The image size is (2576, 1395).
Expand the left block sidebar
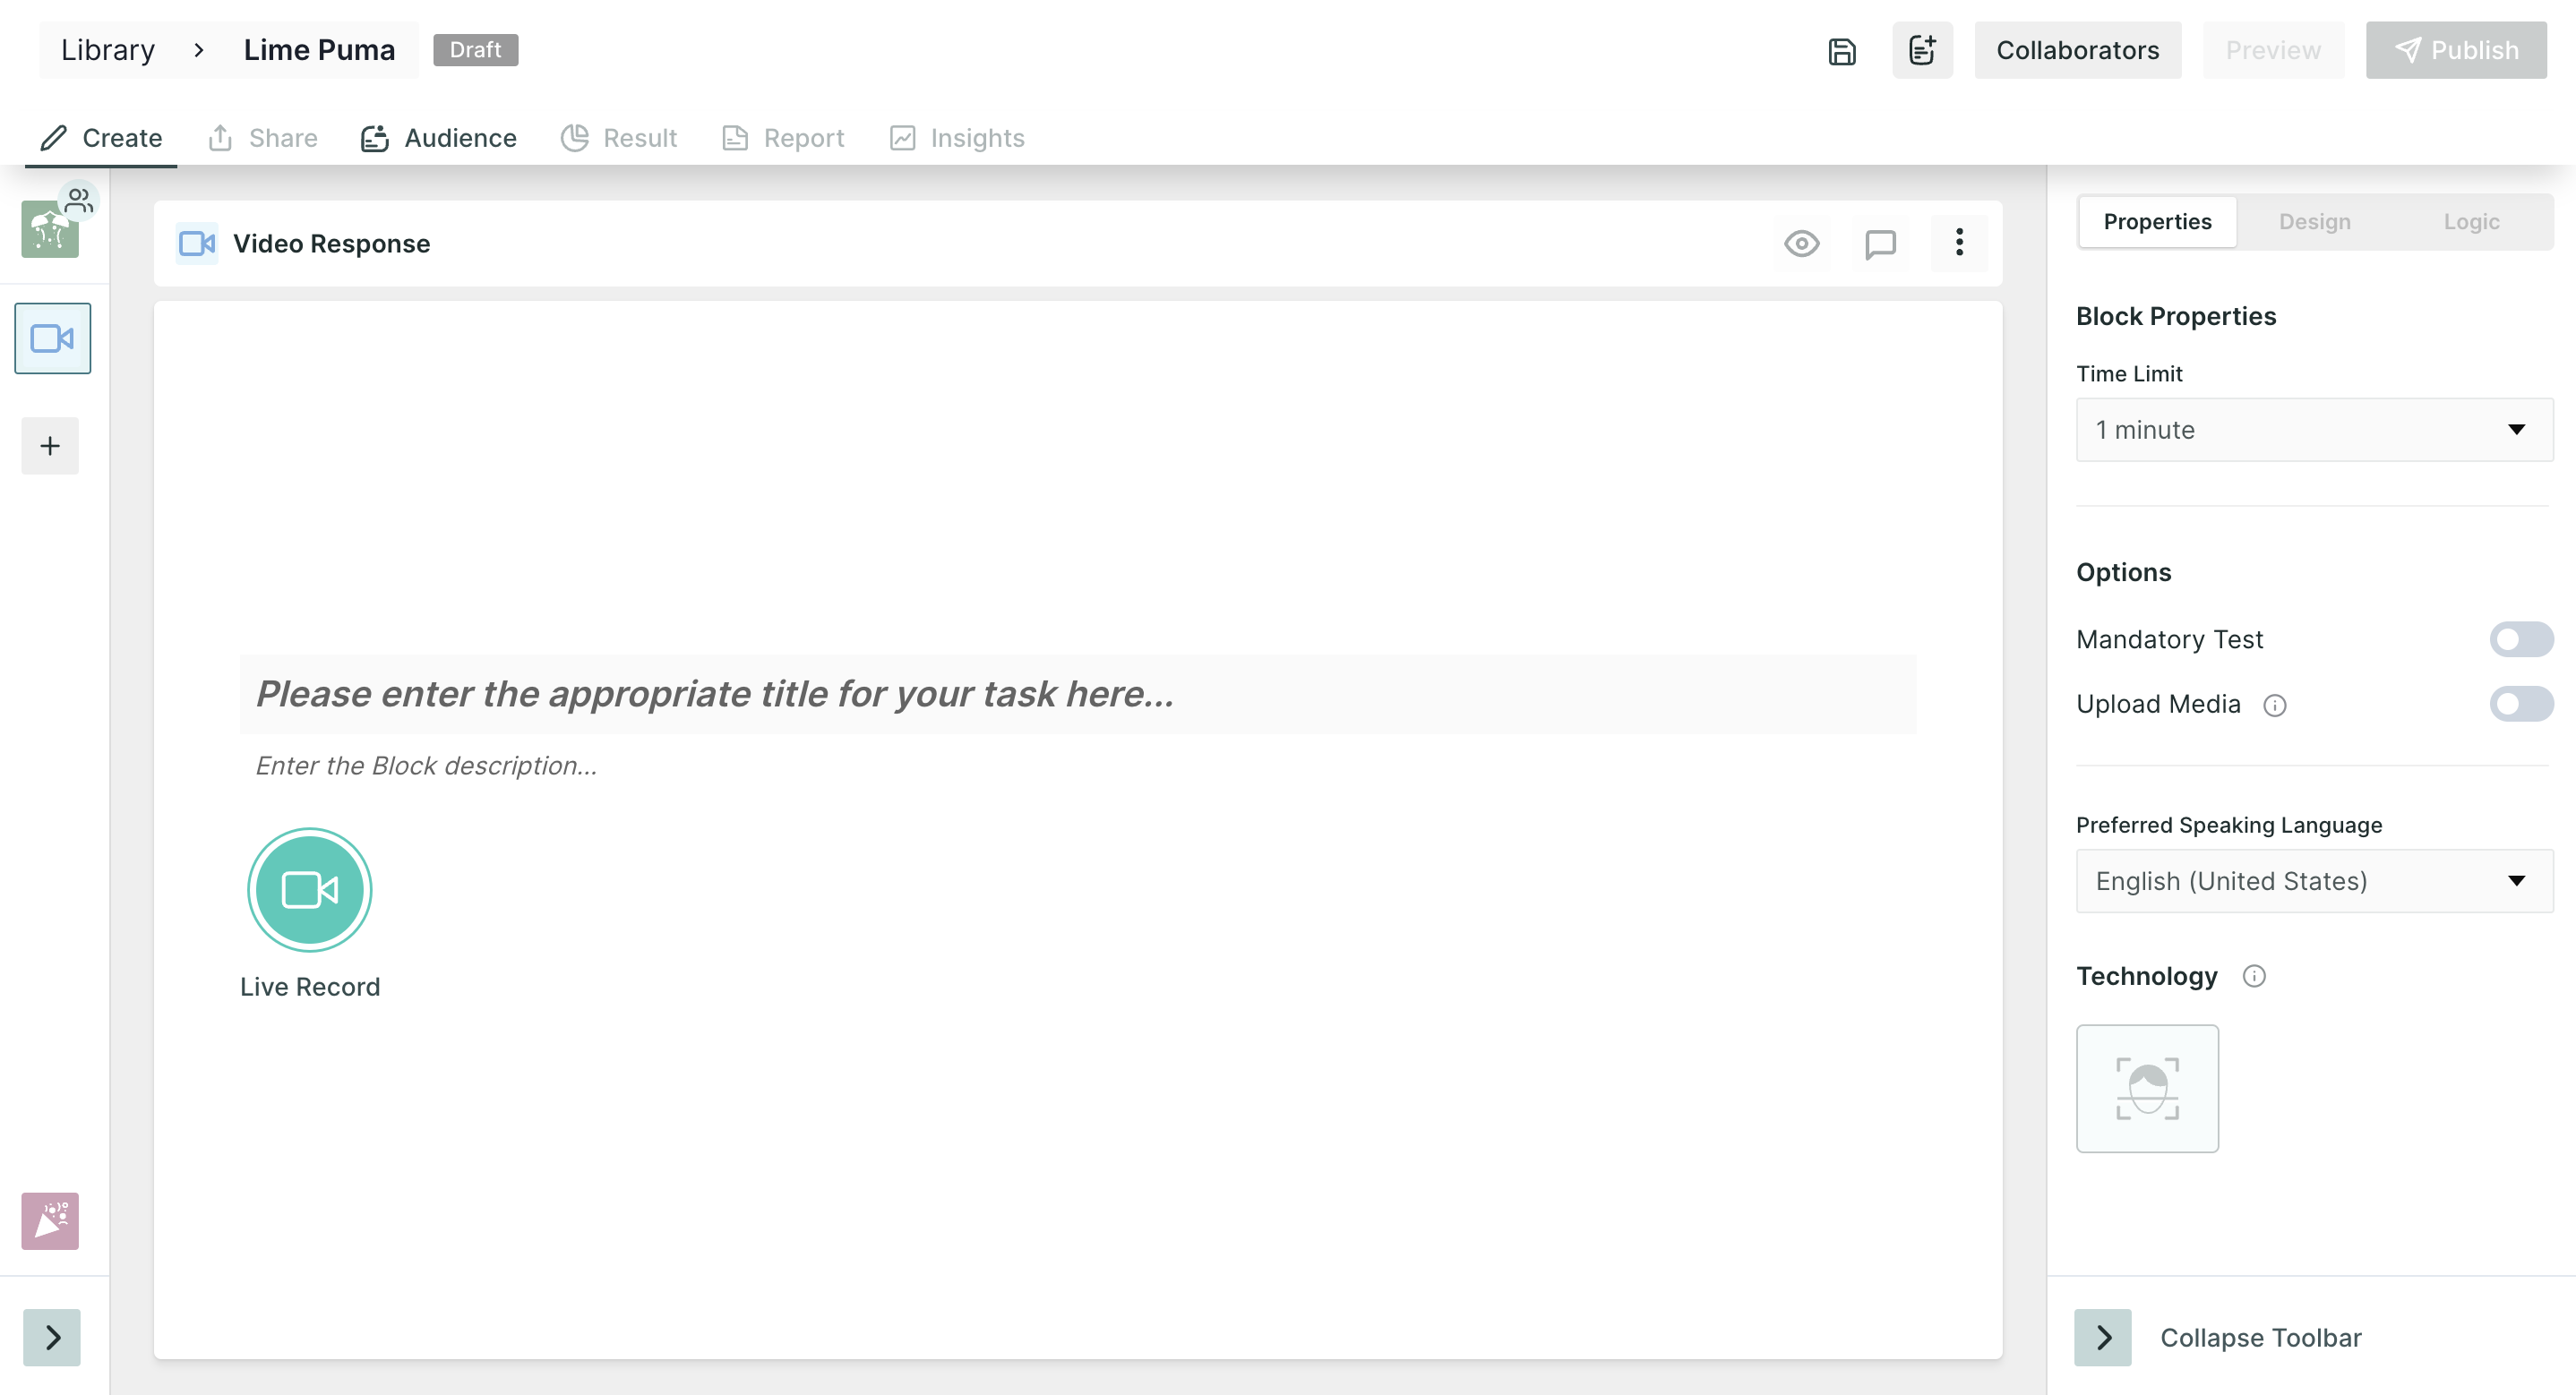click(x=52, y=1338)
